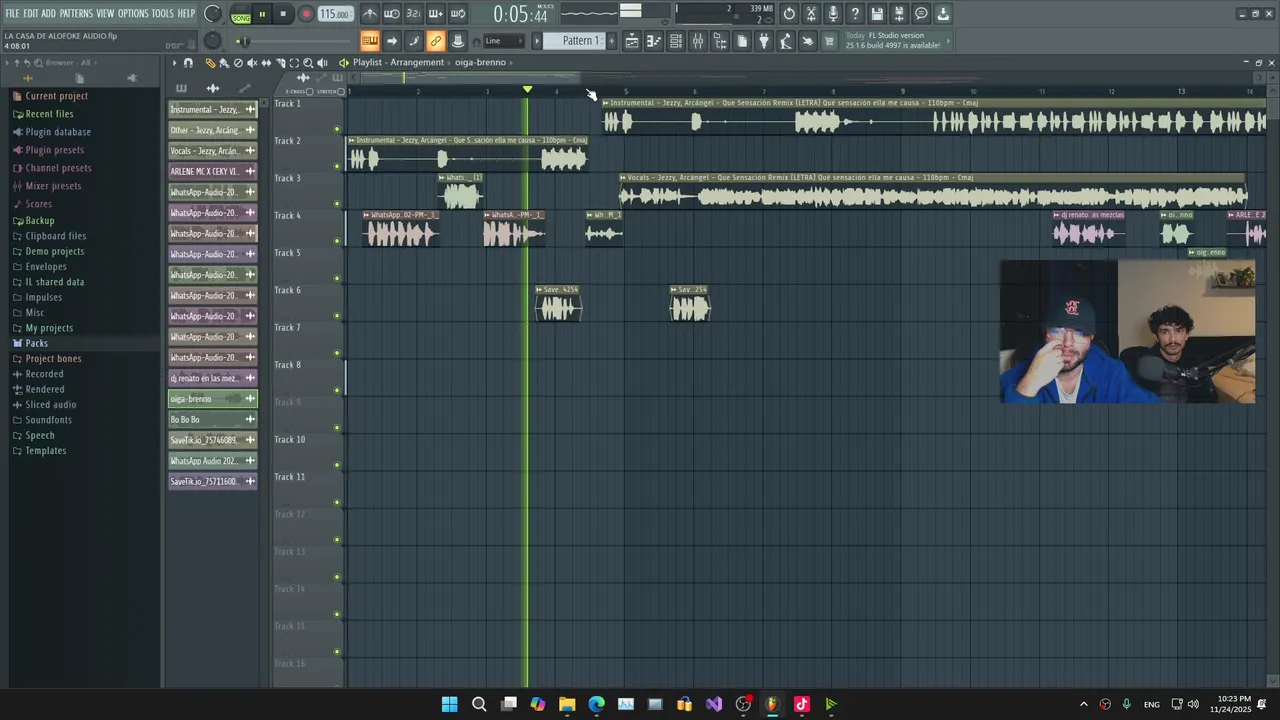Select the playlist Slice tool
Screen dimensions: 1280x720
point(280,63)
